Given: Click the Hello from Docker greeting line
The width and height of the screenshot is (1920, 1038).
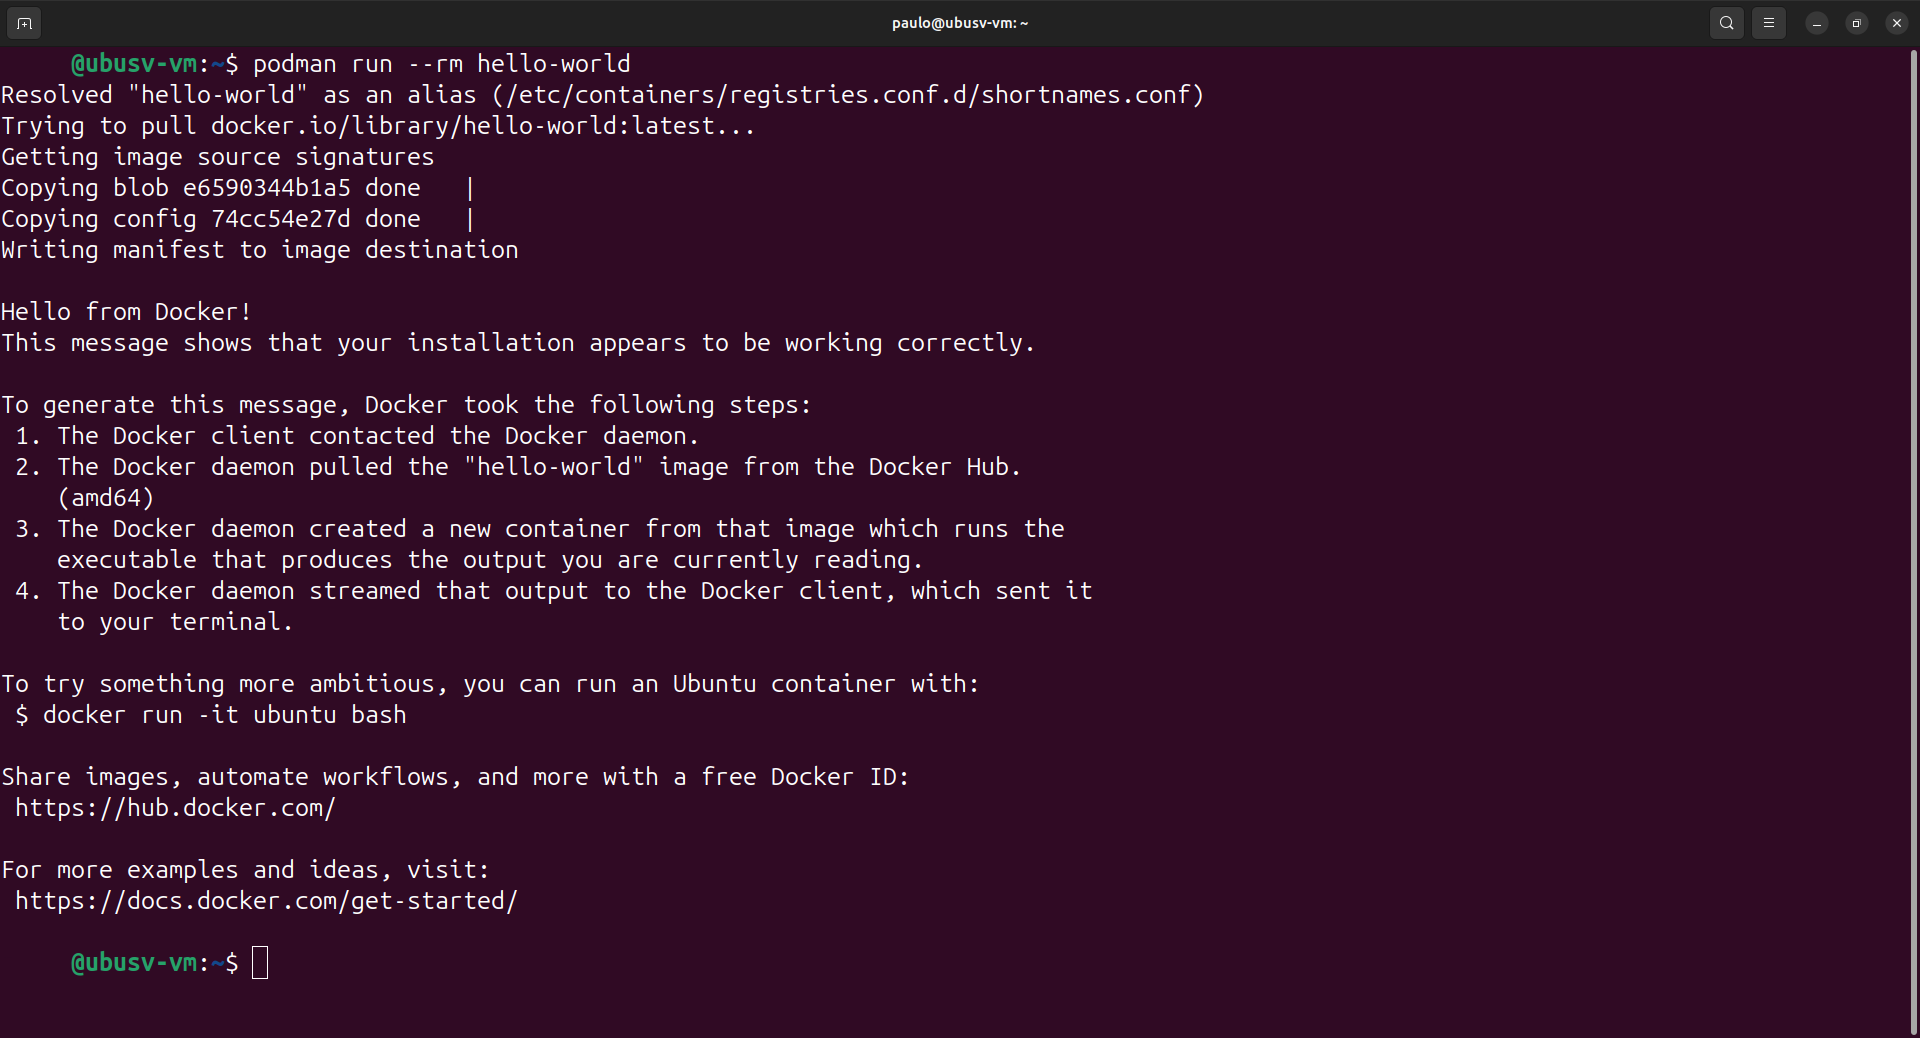Looking at the screenshot, I should click(x=124, y=311).
